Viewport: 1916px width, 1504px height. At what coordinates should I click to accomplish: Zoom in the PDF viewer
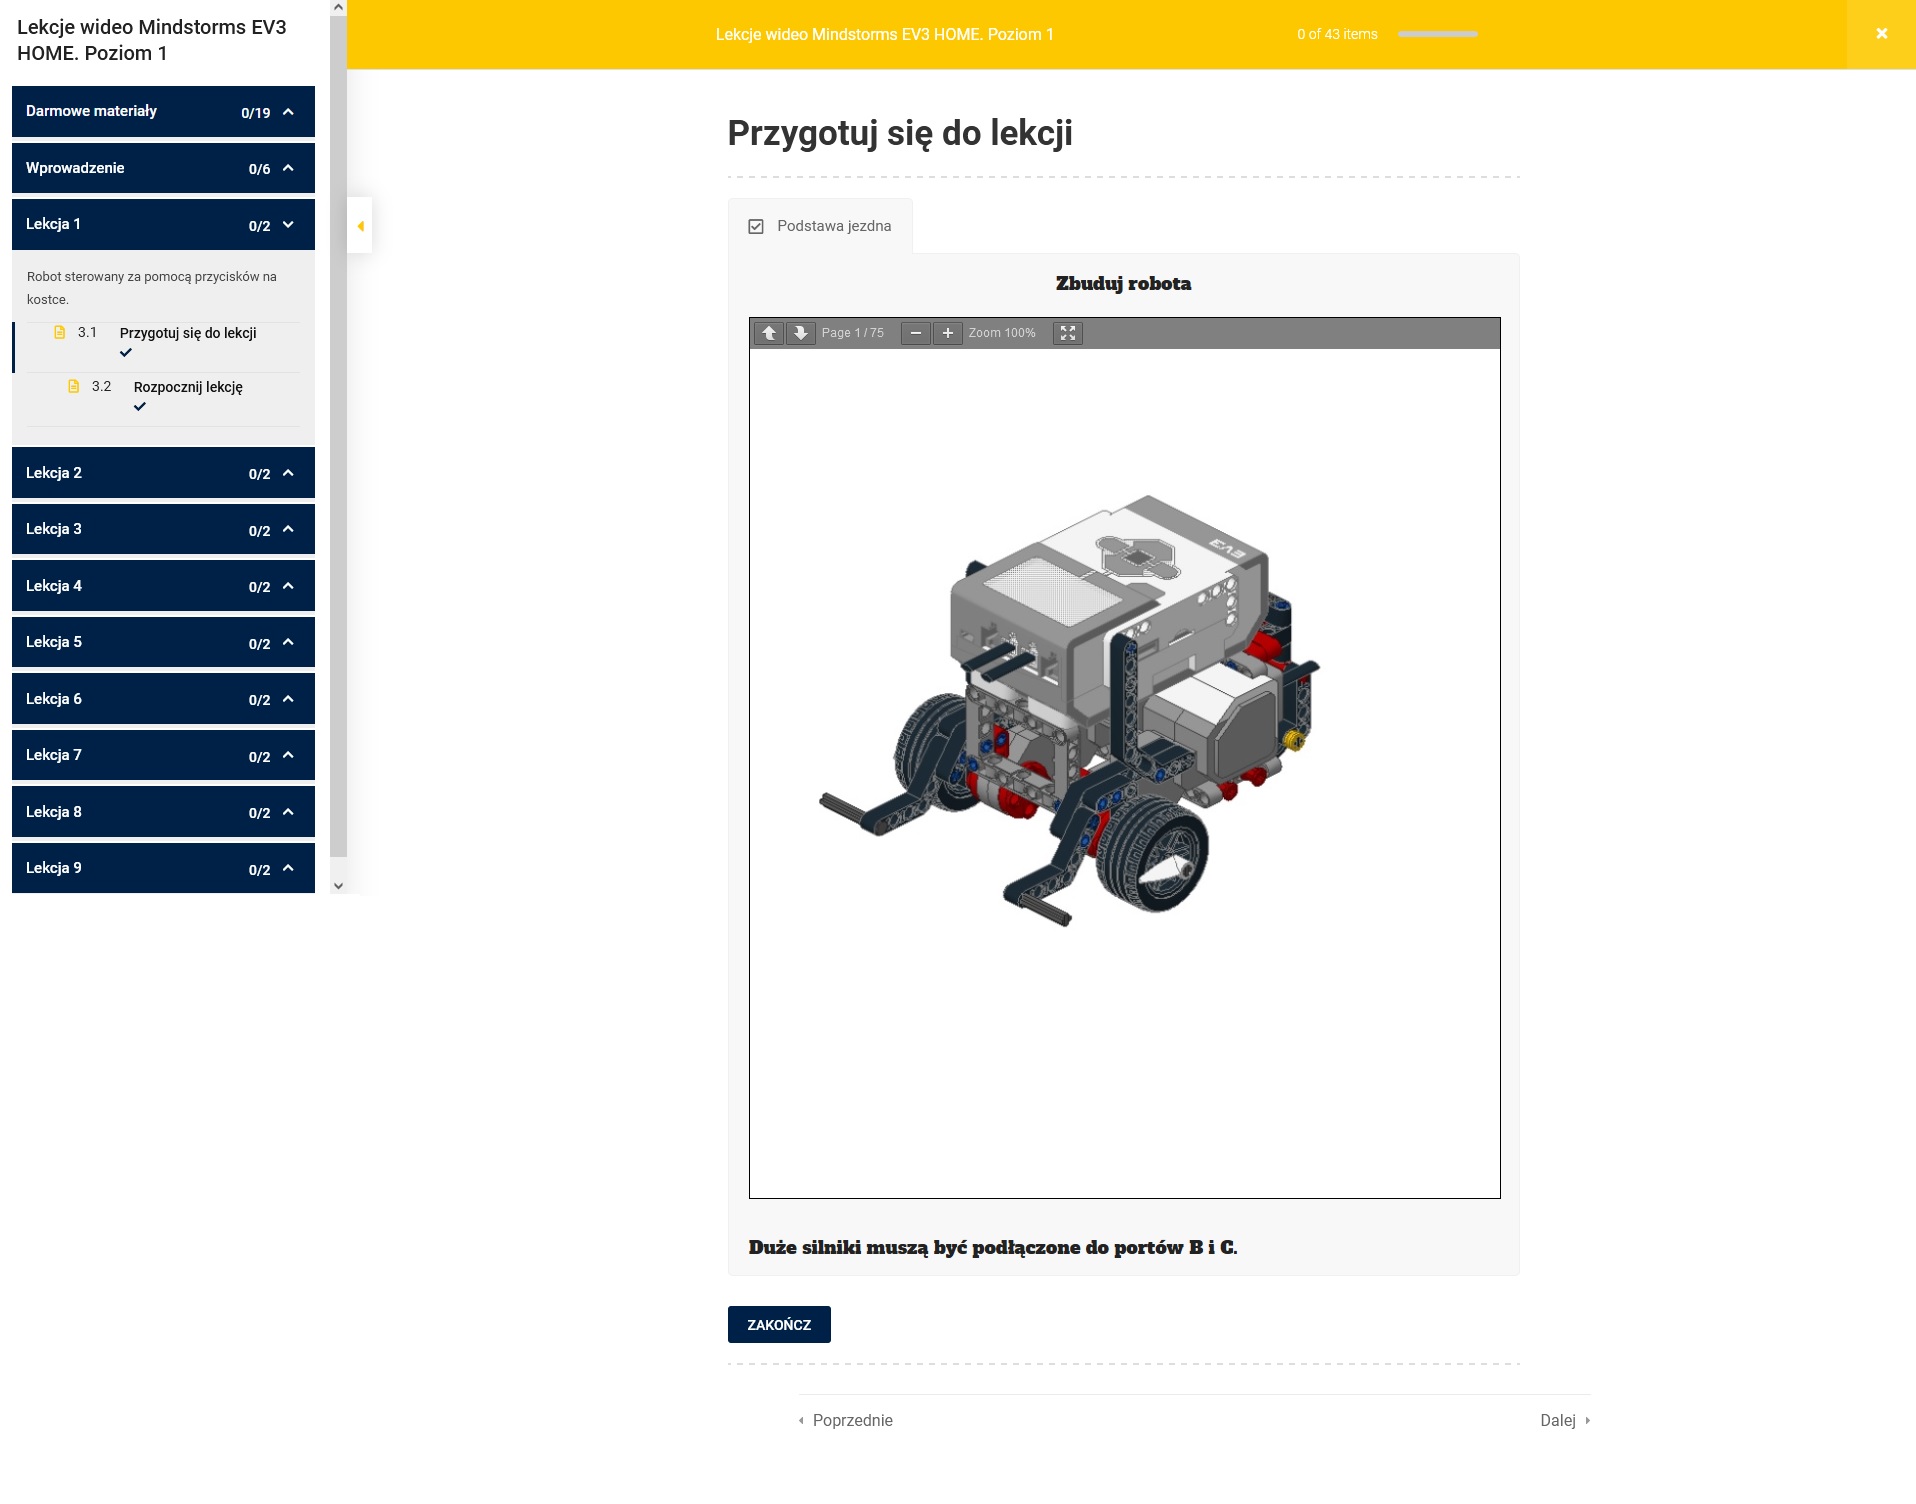pos(948,333)
